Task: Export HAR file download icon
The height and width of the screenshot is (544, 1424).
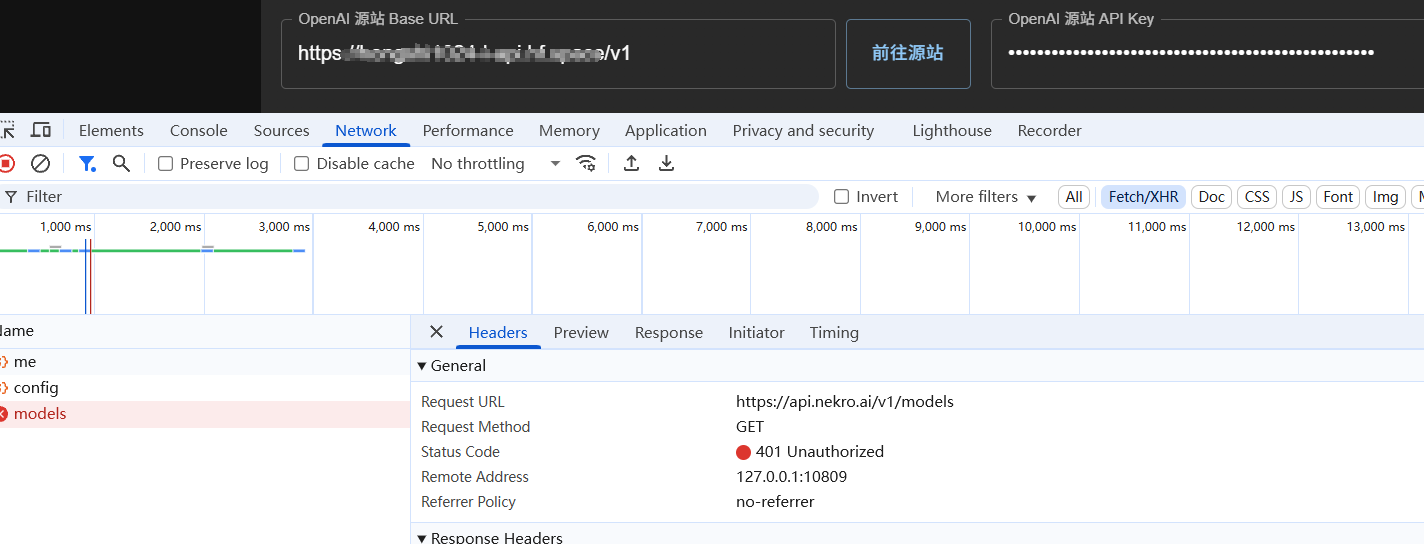Action: (667, 163)
